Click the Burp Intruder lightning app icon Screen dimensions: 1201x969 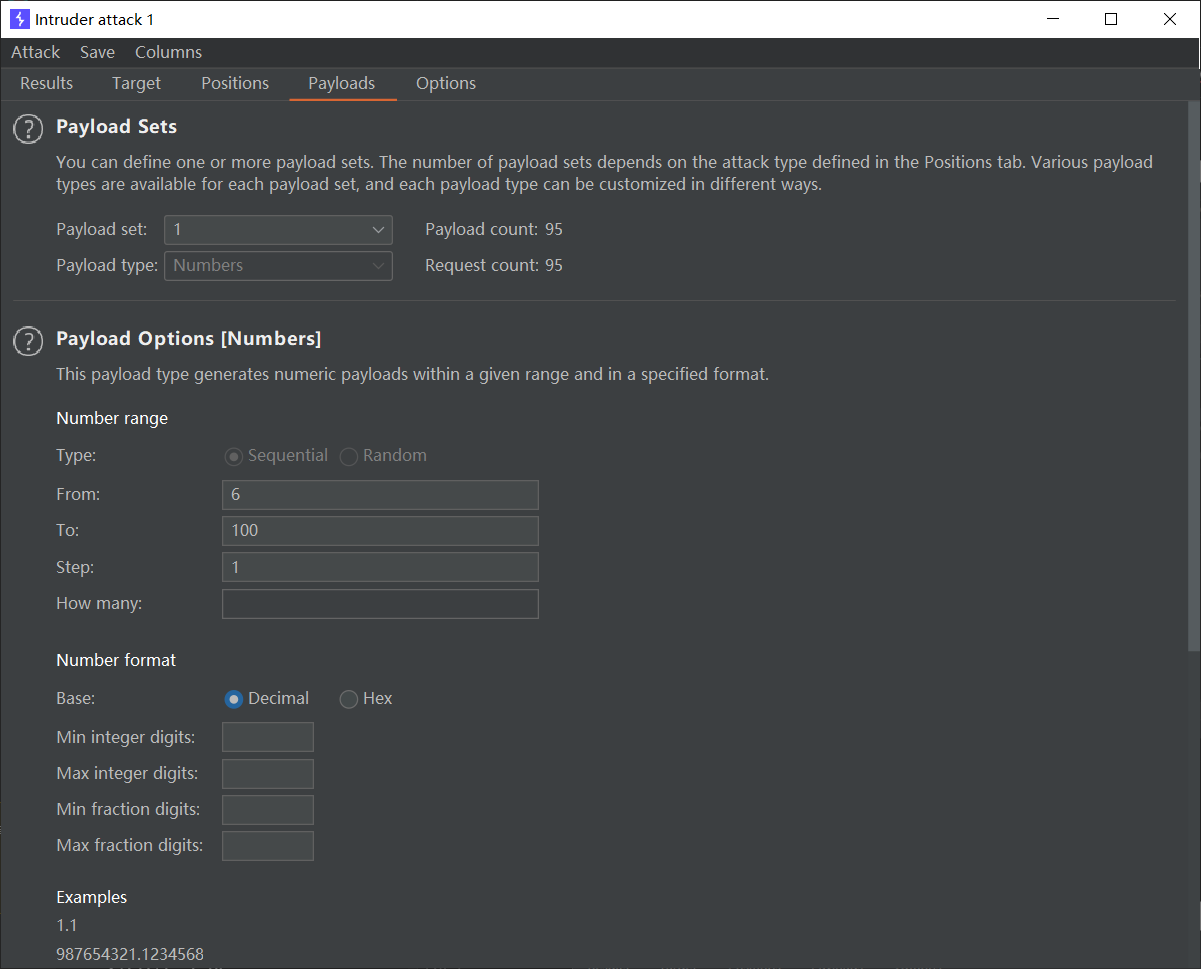(x=20, y=19)
